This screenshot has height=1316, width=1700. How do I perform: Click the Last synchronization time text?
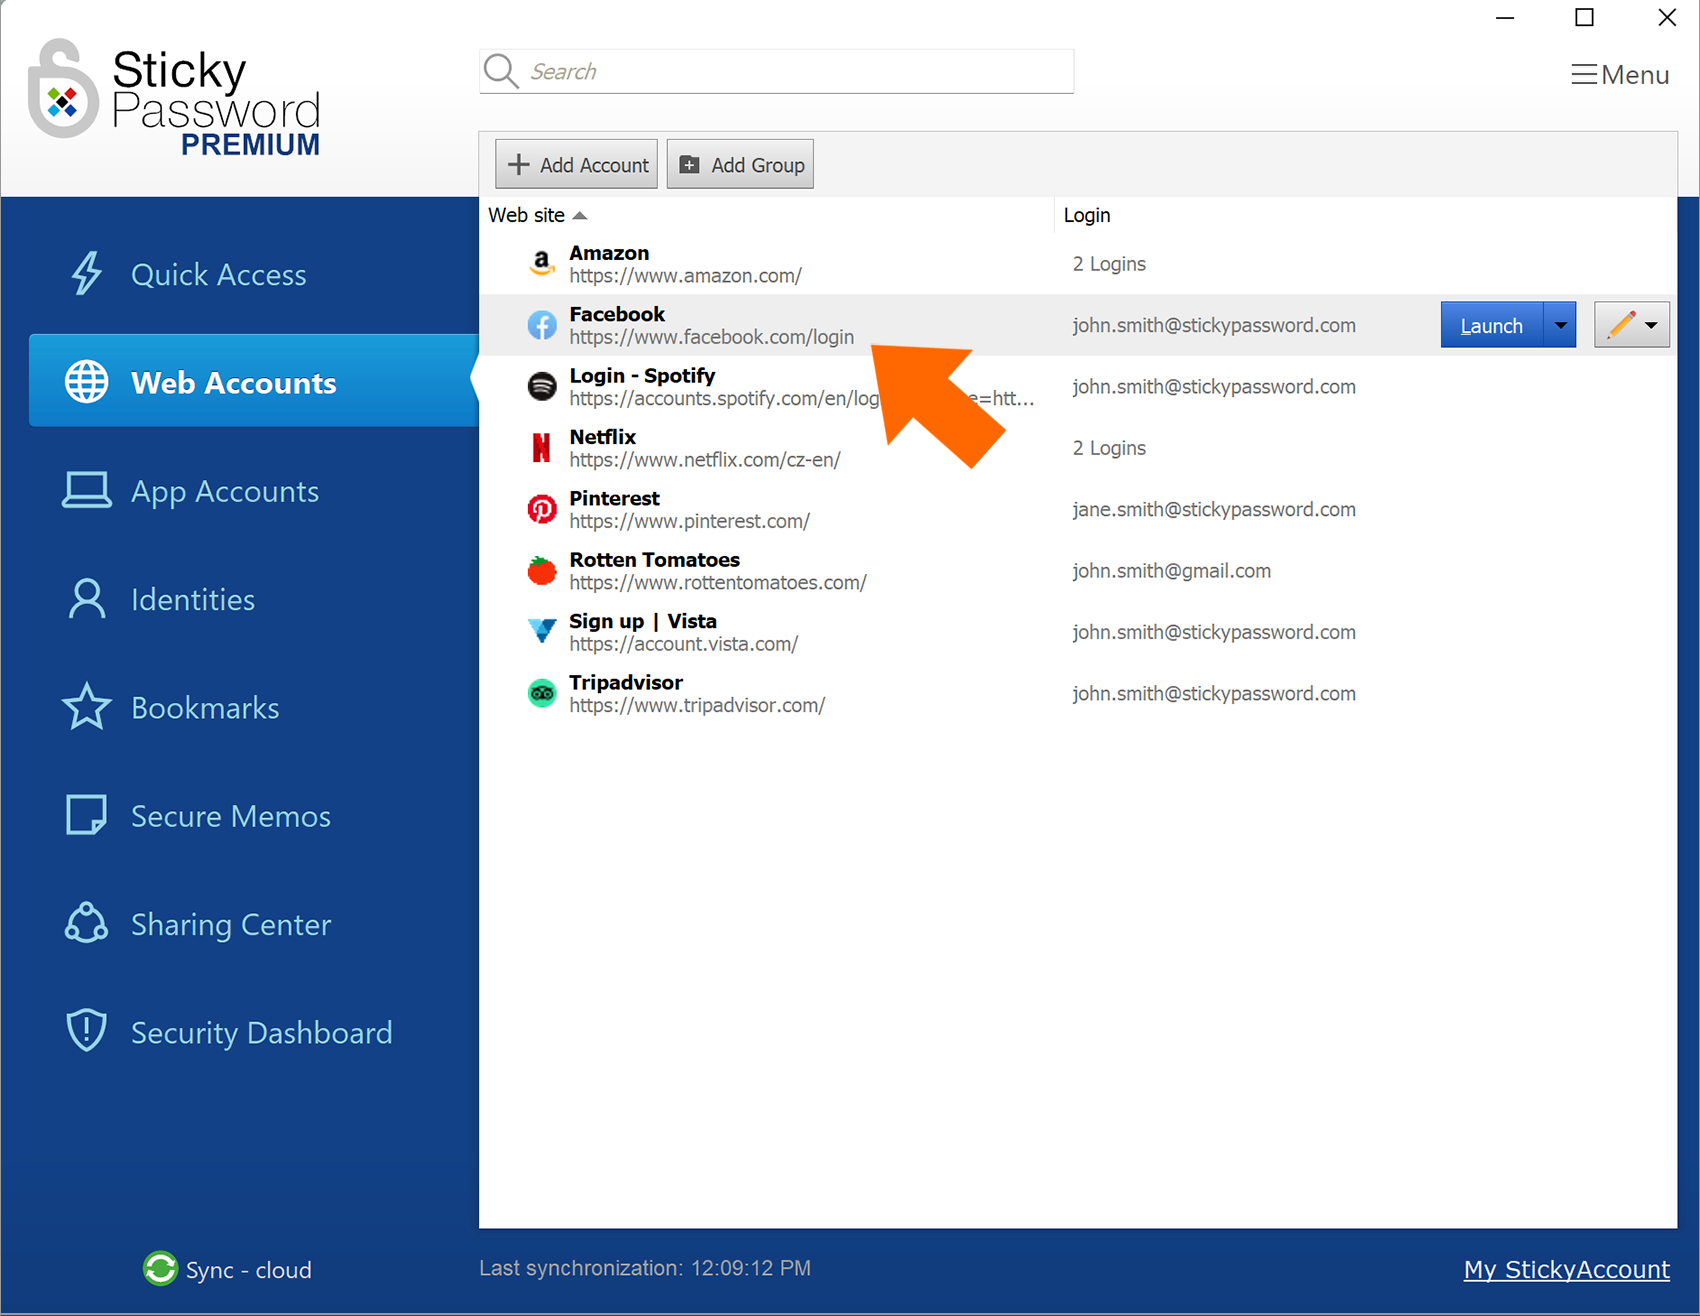(645, 1268)
